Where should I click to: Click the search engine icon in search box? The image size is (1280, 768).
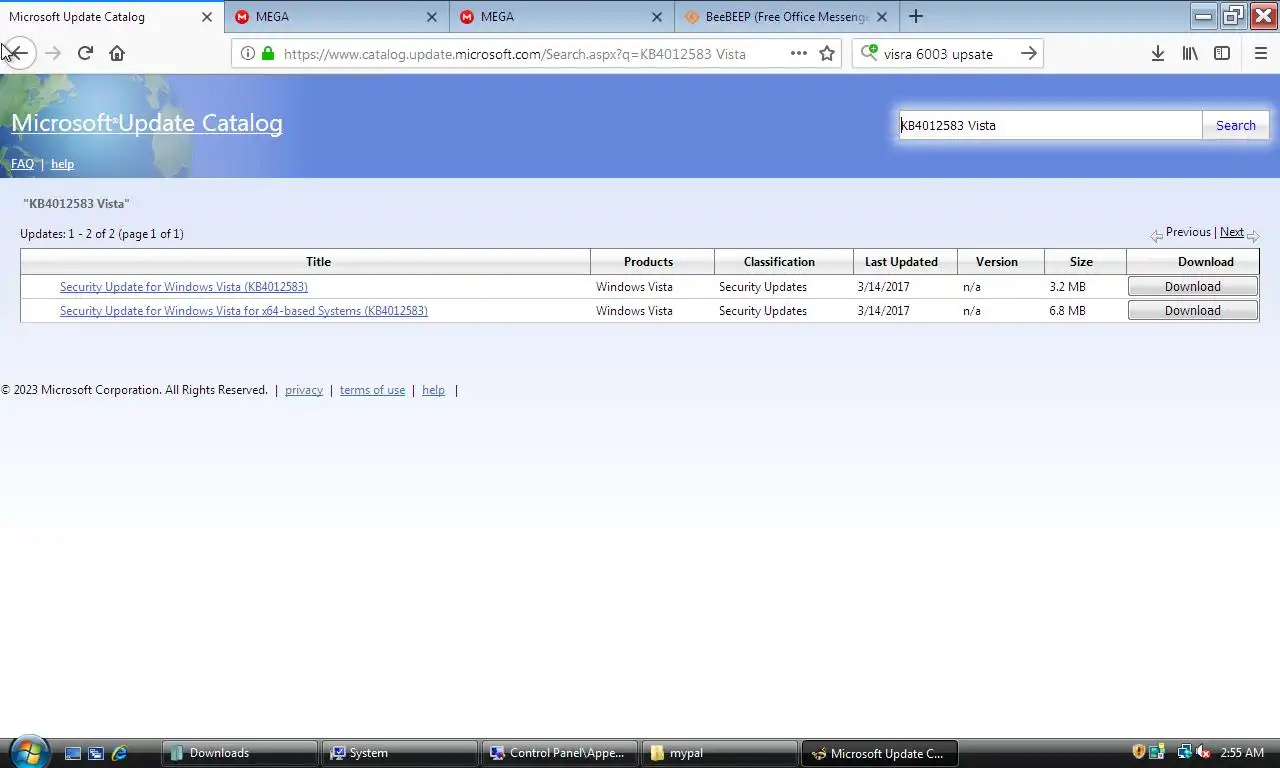click(869, 53)
